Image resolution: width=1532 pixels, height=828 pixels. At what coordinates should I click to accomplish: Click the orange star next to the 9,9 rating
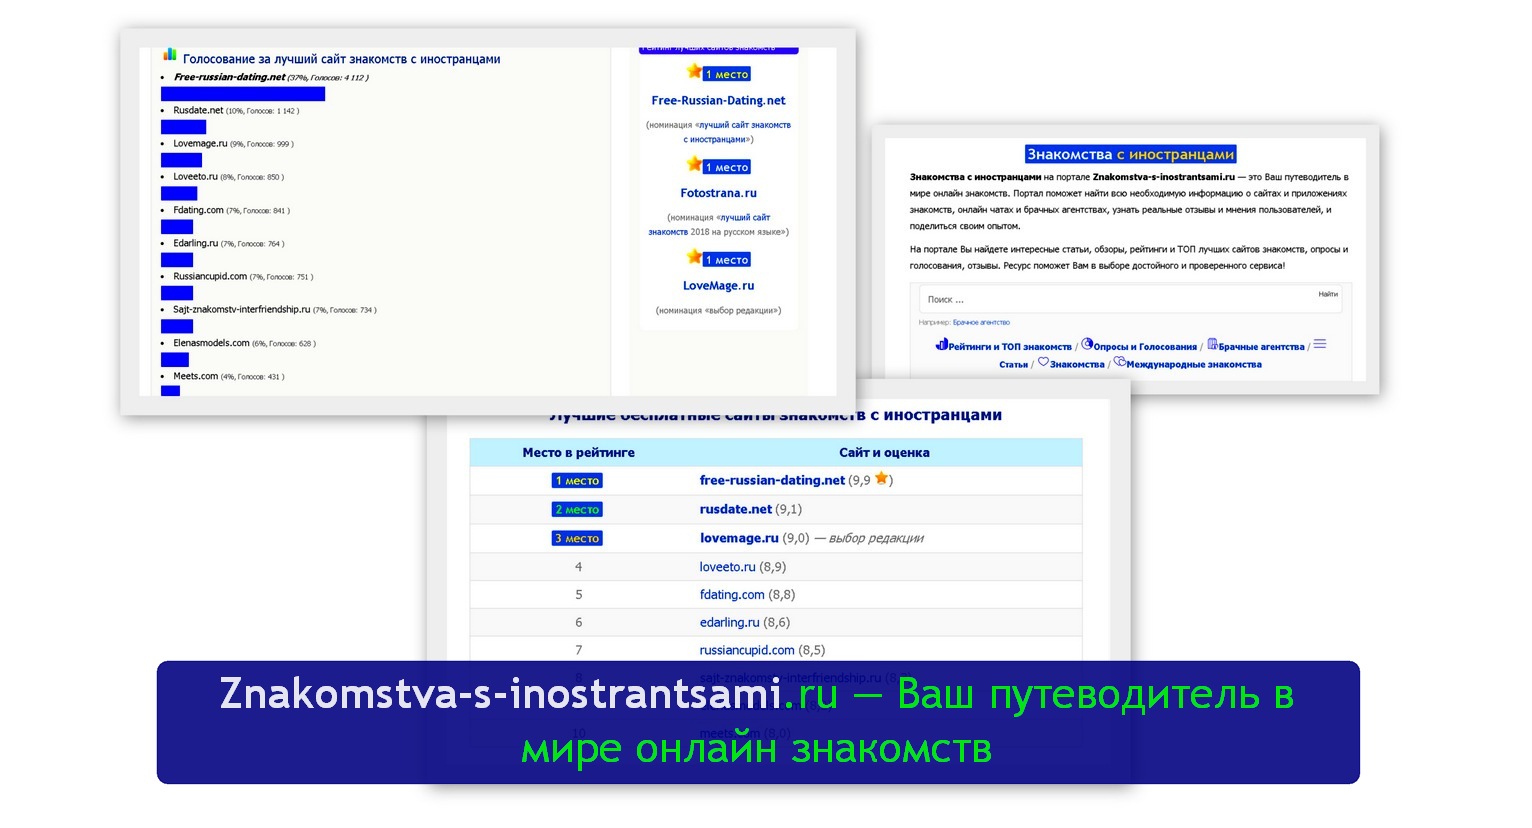point(881,479)
